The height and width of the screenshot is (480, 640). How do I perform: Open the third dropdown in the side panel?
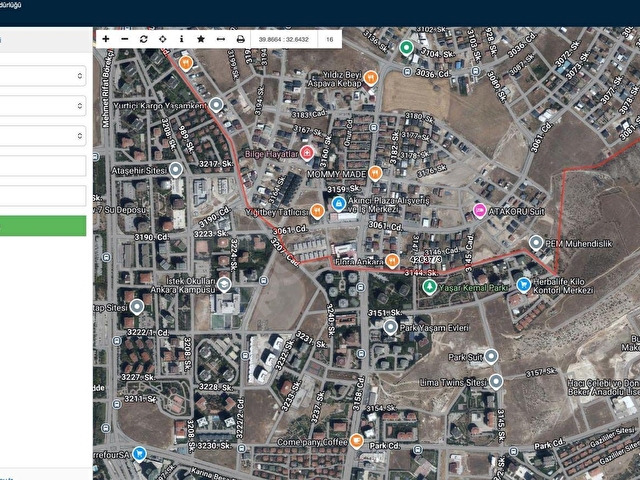point(43,136)
